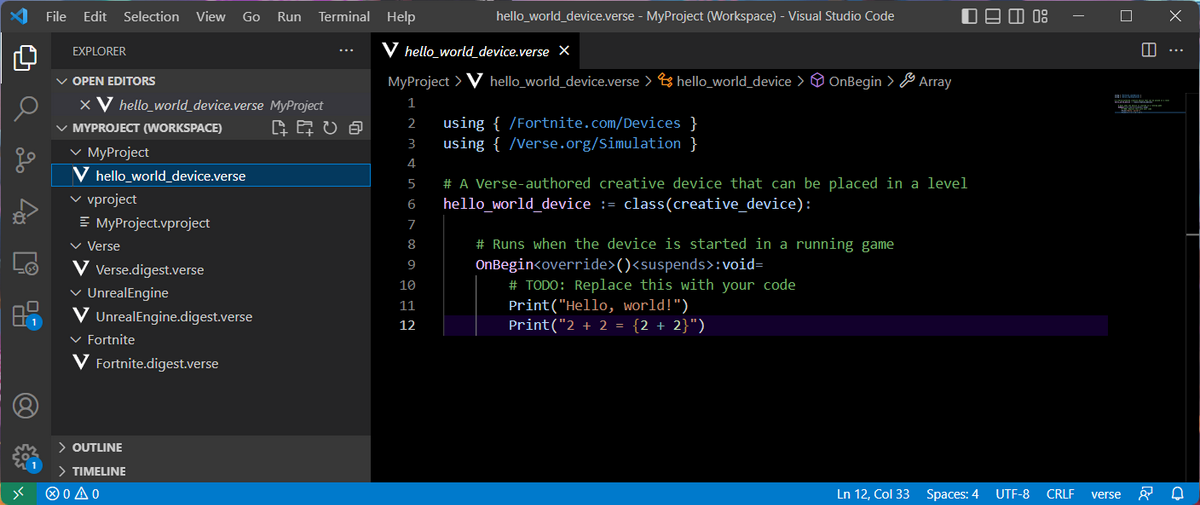Open the View menu
This screenshot has height=505, width=1200.
211,17
